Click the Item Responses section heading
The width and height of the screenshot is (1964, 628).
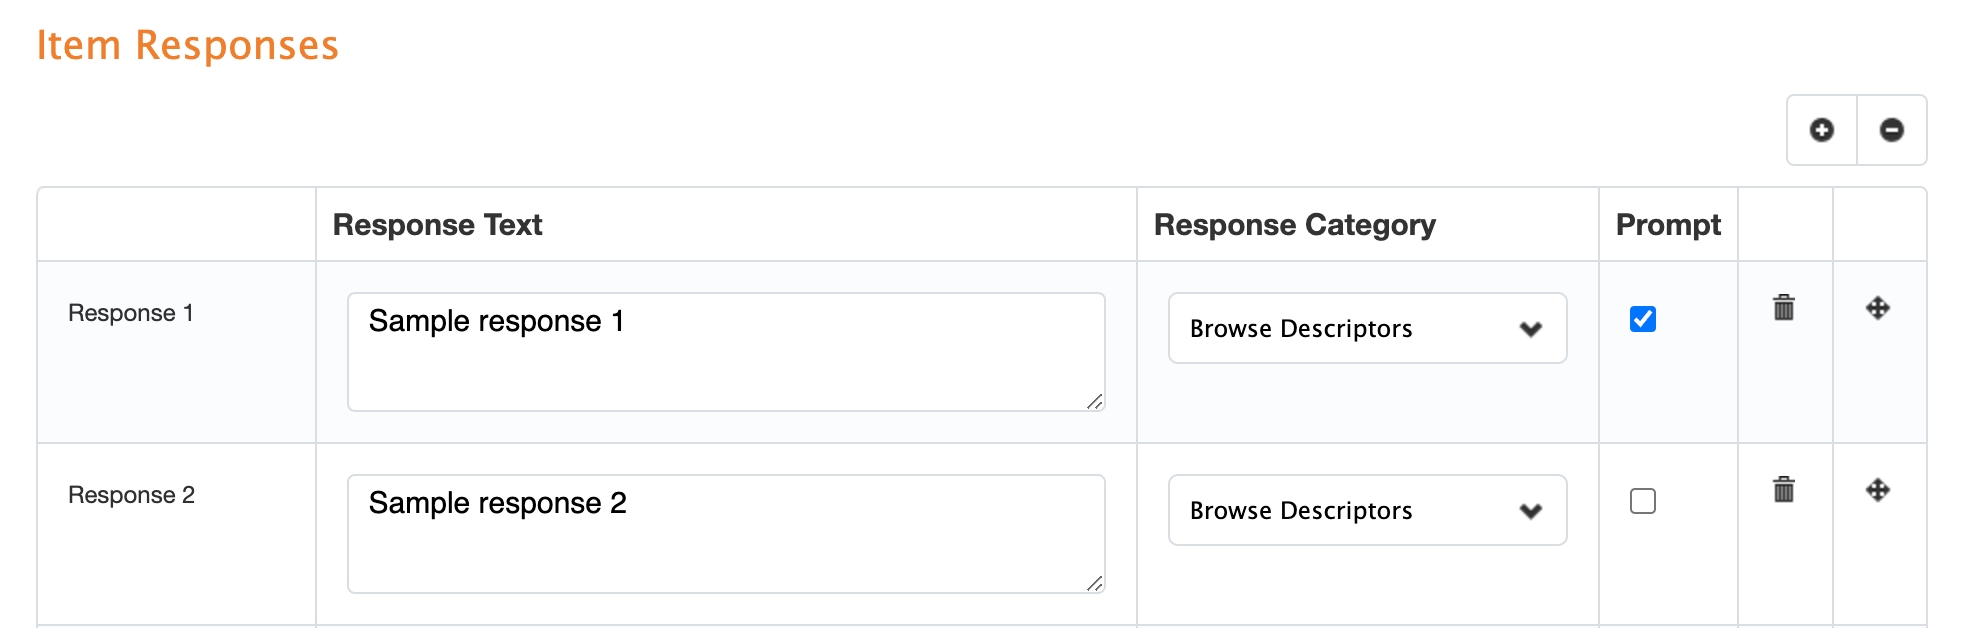click(x=188, y=46)
